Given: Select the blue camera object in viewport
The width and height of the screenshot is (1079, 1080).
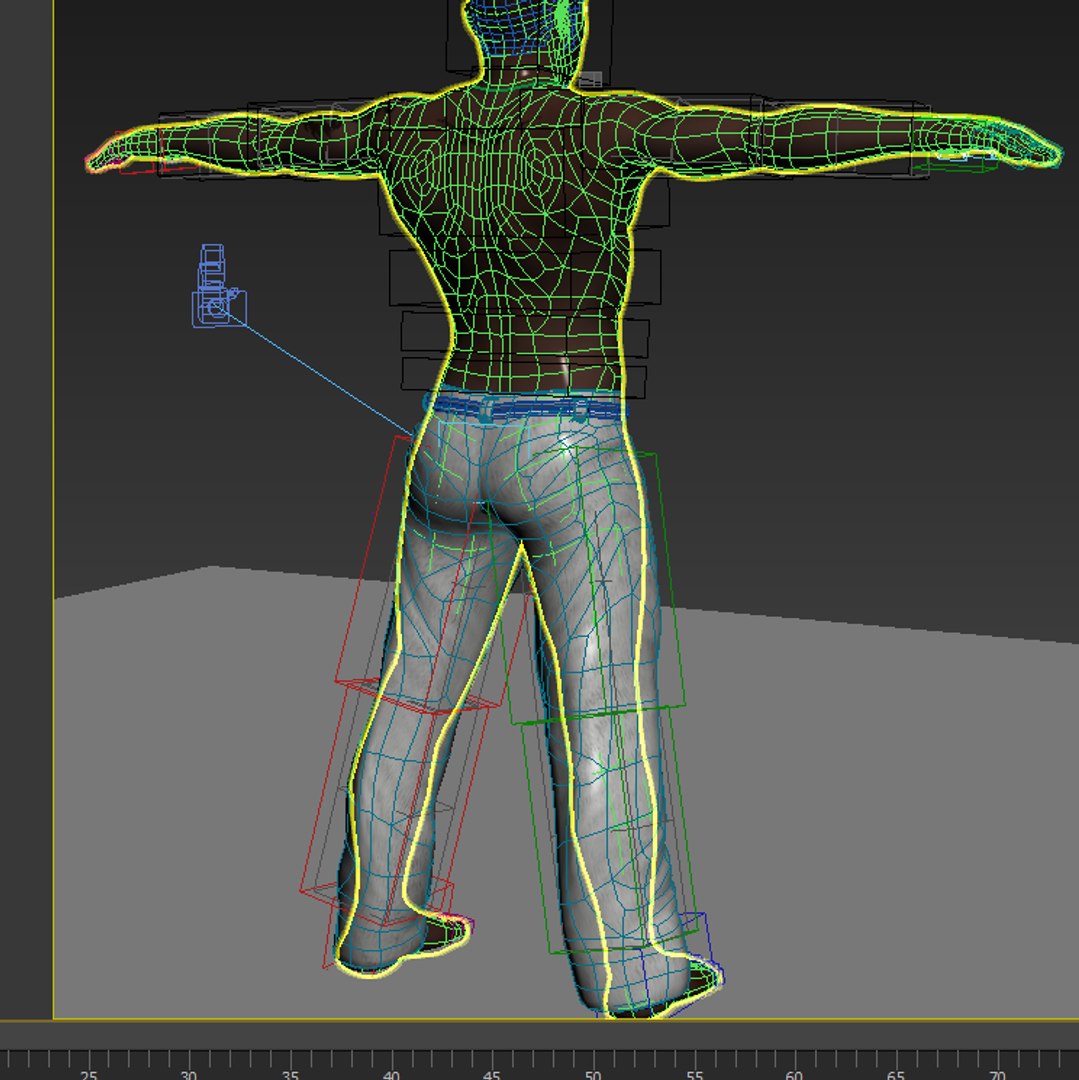Looking at the screenshot, I should [218, 286].
